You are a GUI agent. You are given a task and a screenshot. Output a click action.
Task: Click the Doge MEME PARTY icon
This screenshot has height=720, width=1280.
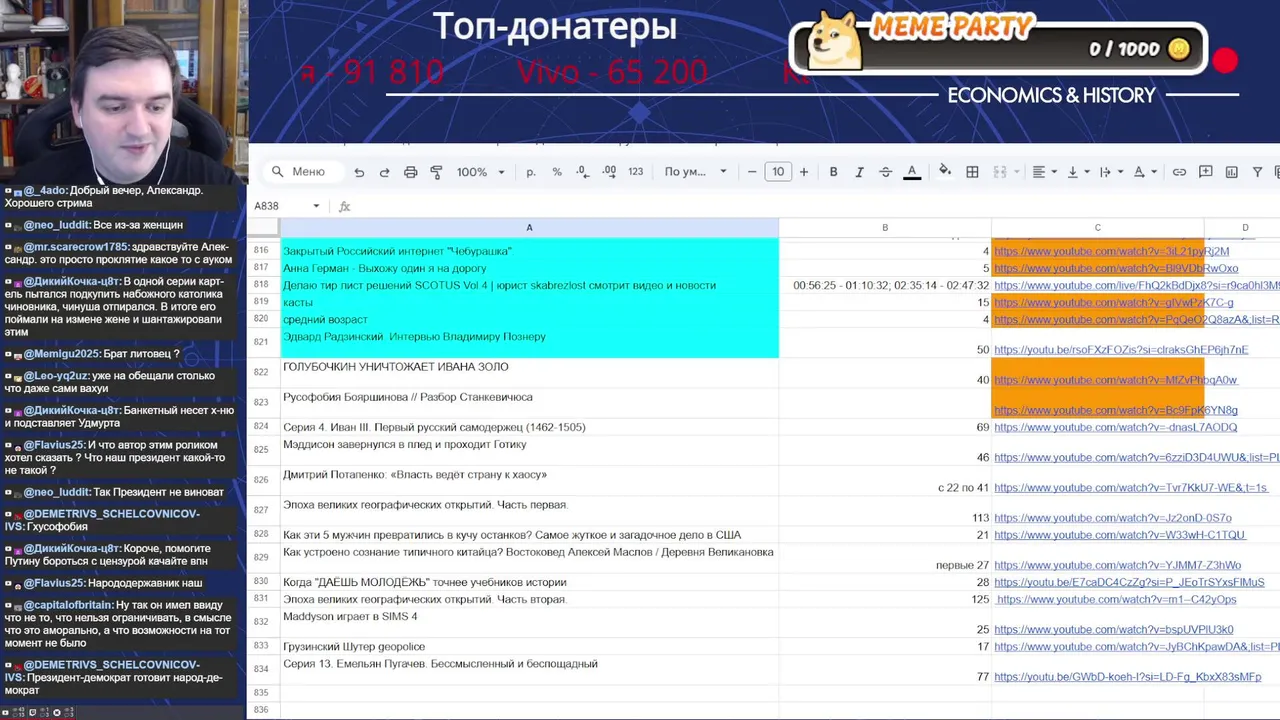(834, 41)
